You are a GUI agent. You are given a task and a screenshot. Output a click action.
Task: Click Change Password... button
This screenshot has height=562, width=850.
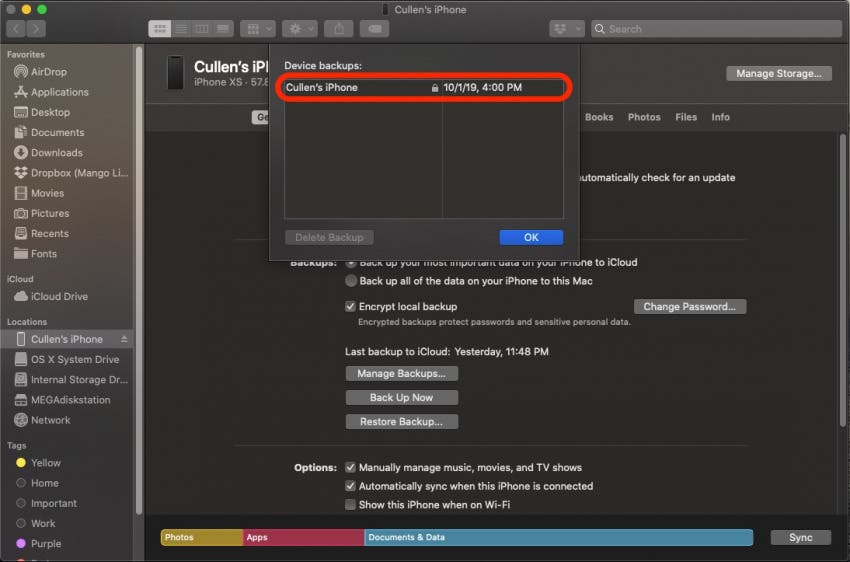(690, 307)
